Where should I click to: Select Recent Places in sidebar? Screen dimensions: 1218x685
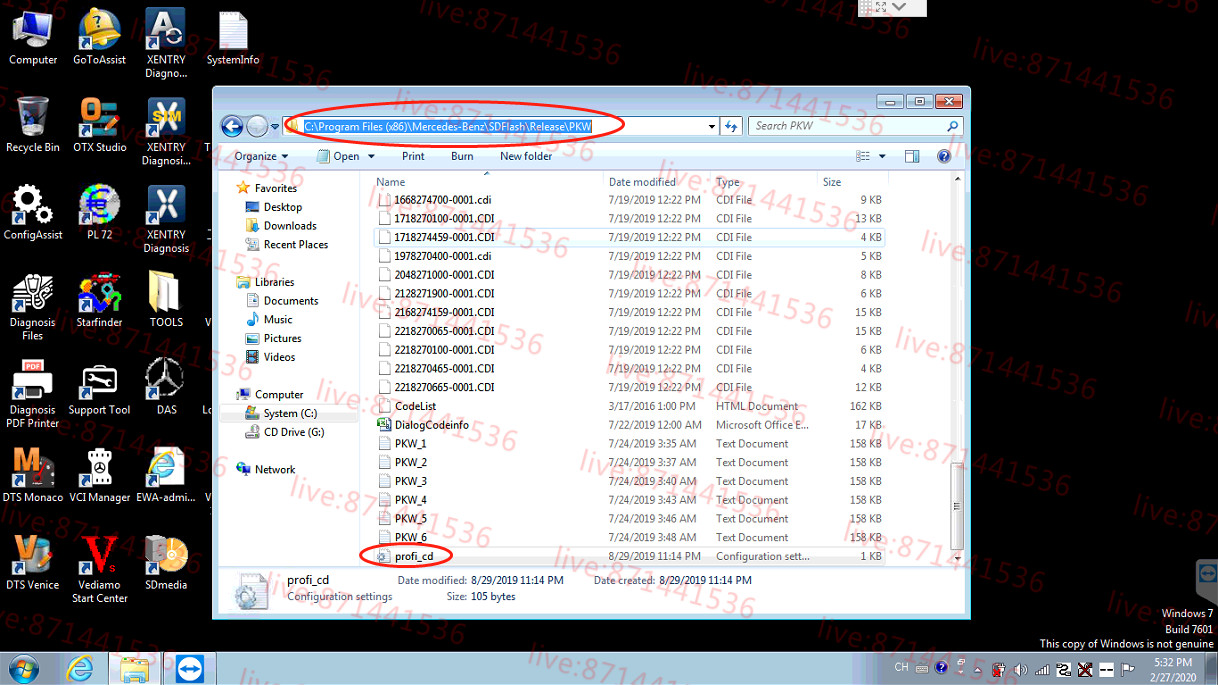[x=295, y=245]
